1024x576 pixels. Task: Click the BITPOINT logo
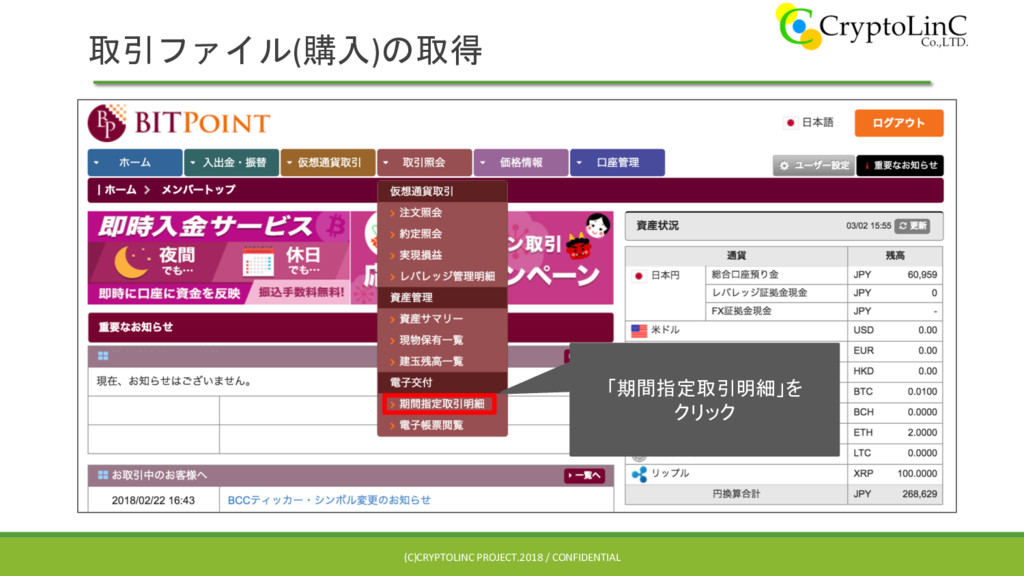(x=179, y=123)
